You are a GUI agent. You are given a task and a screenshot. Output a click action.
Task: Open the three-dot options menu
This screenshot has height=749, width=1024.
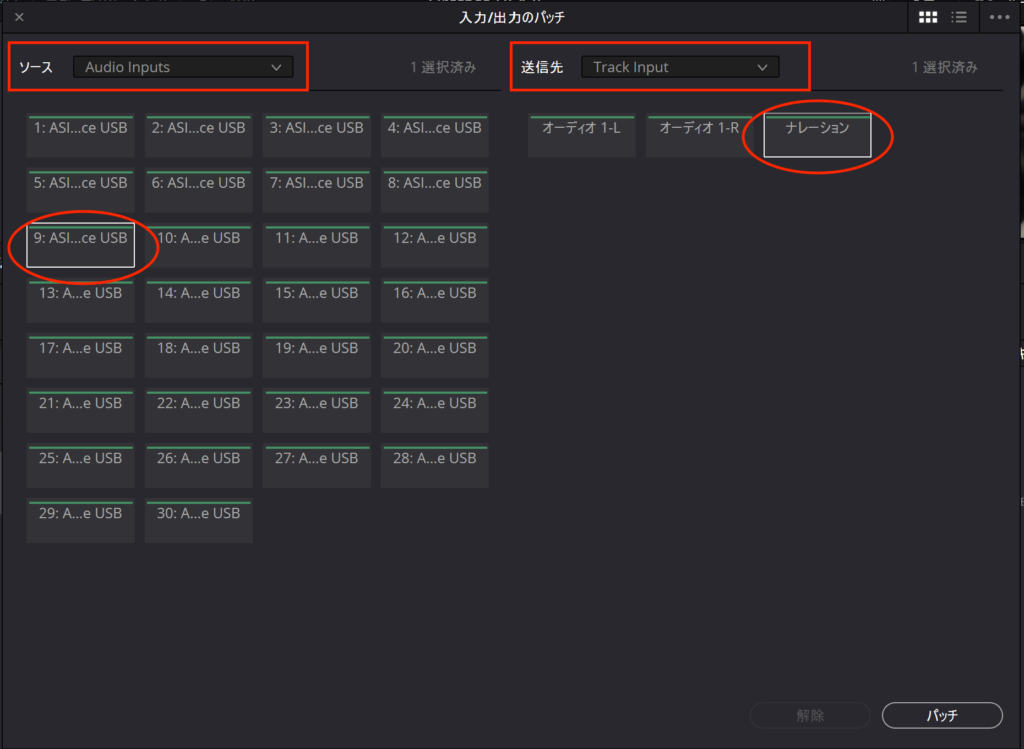click(x=999, y=17)
